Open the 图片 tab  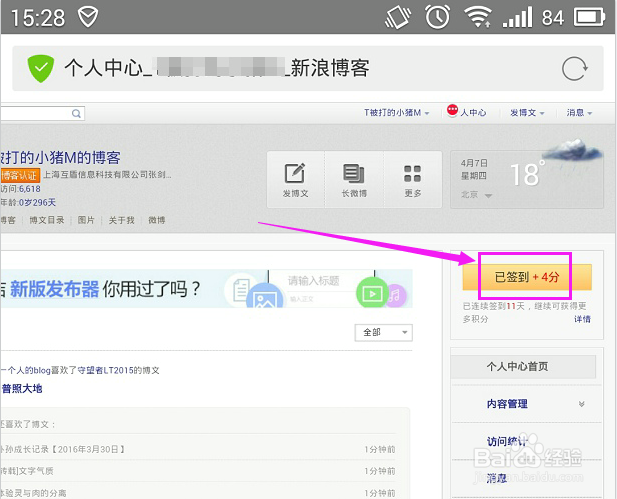click(86, 220)
